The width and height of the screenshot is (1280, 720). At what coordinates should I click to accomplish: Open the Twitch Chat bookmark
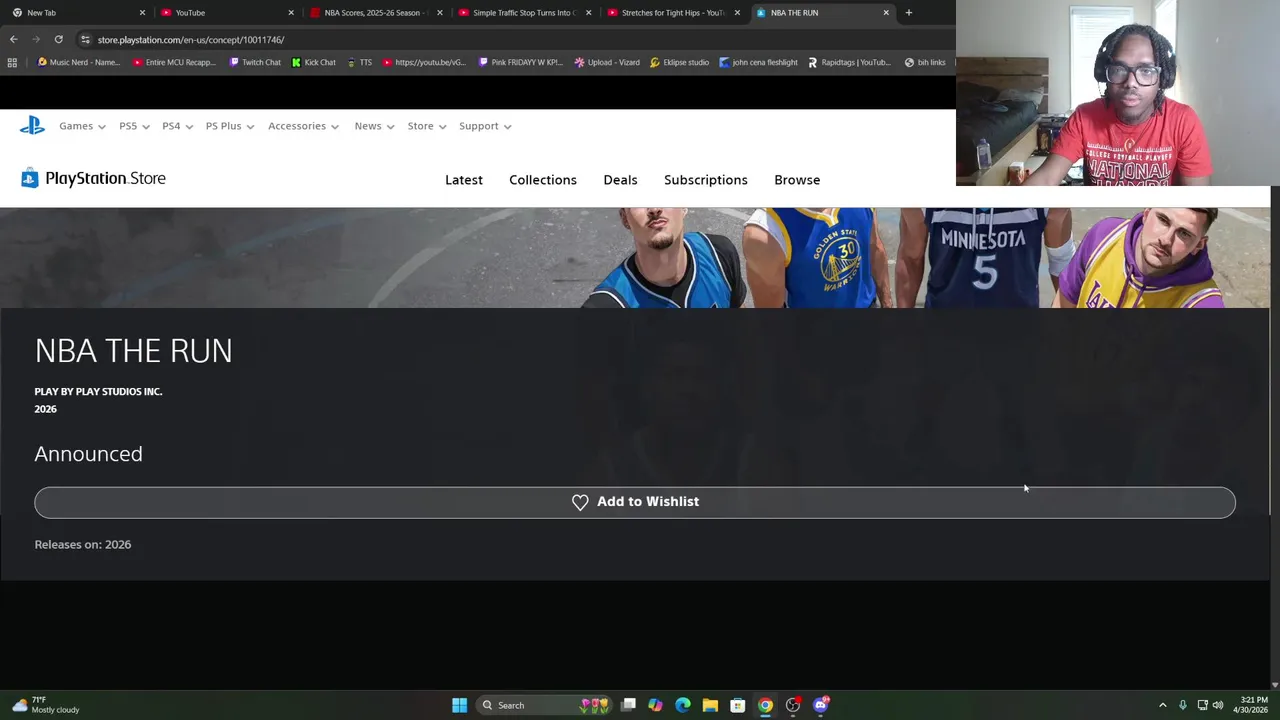pos(255,62)
